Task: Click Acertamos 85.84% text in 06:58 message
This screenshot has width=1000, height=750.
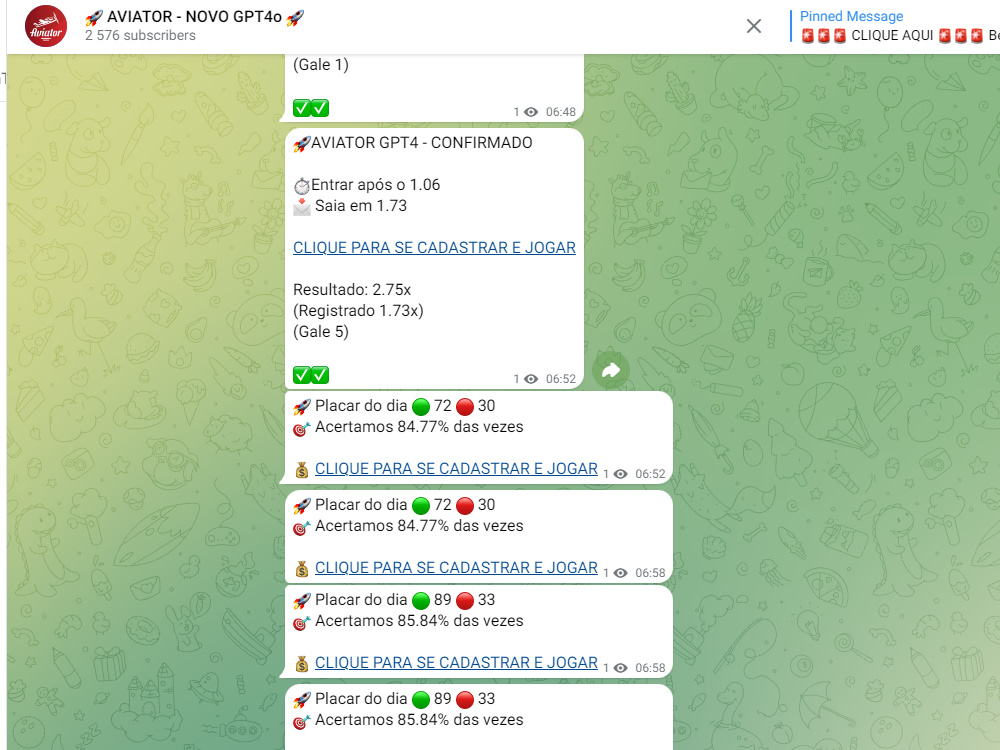Action: point(419,621)
